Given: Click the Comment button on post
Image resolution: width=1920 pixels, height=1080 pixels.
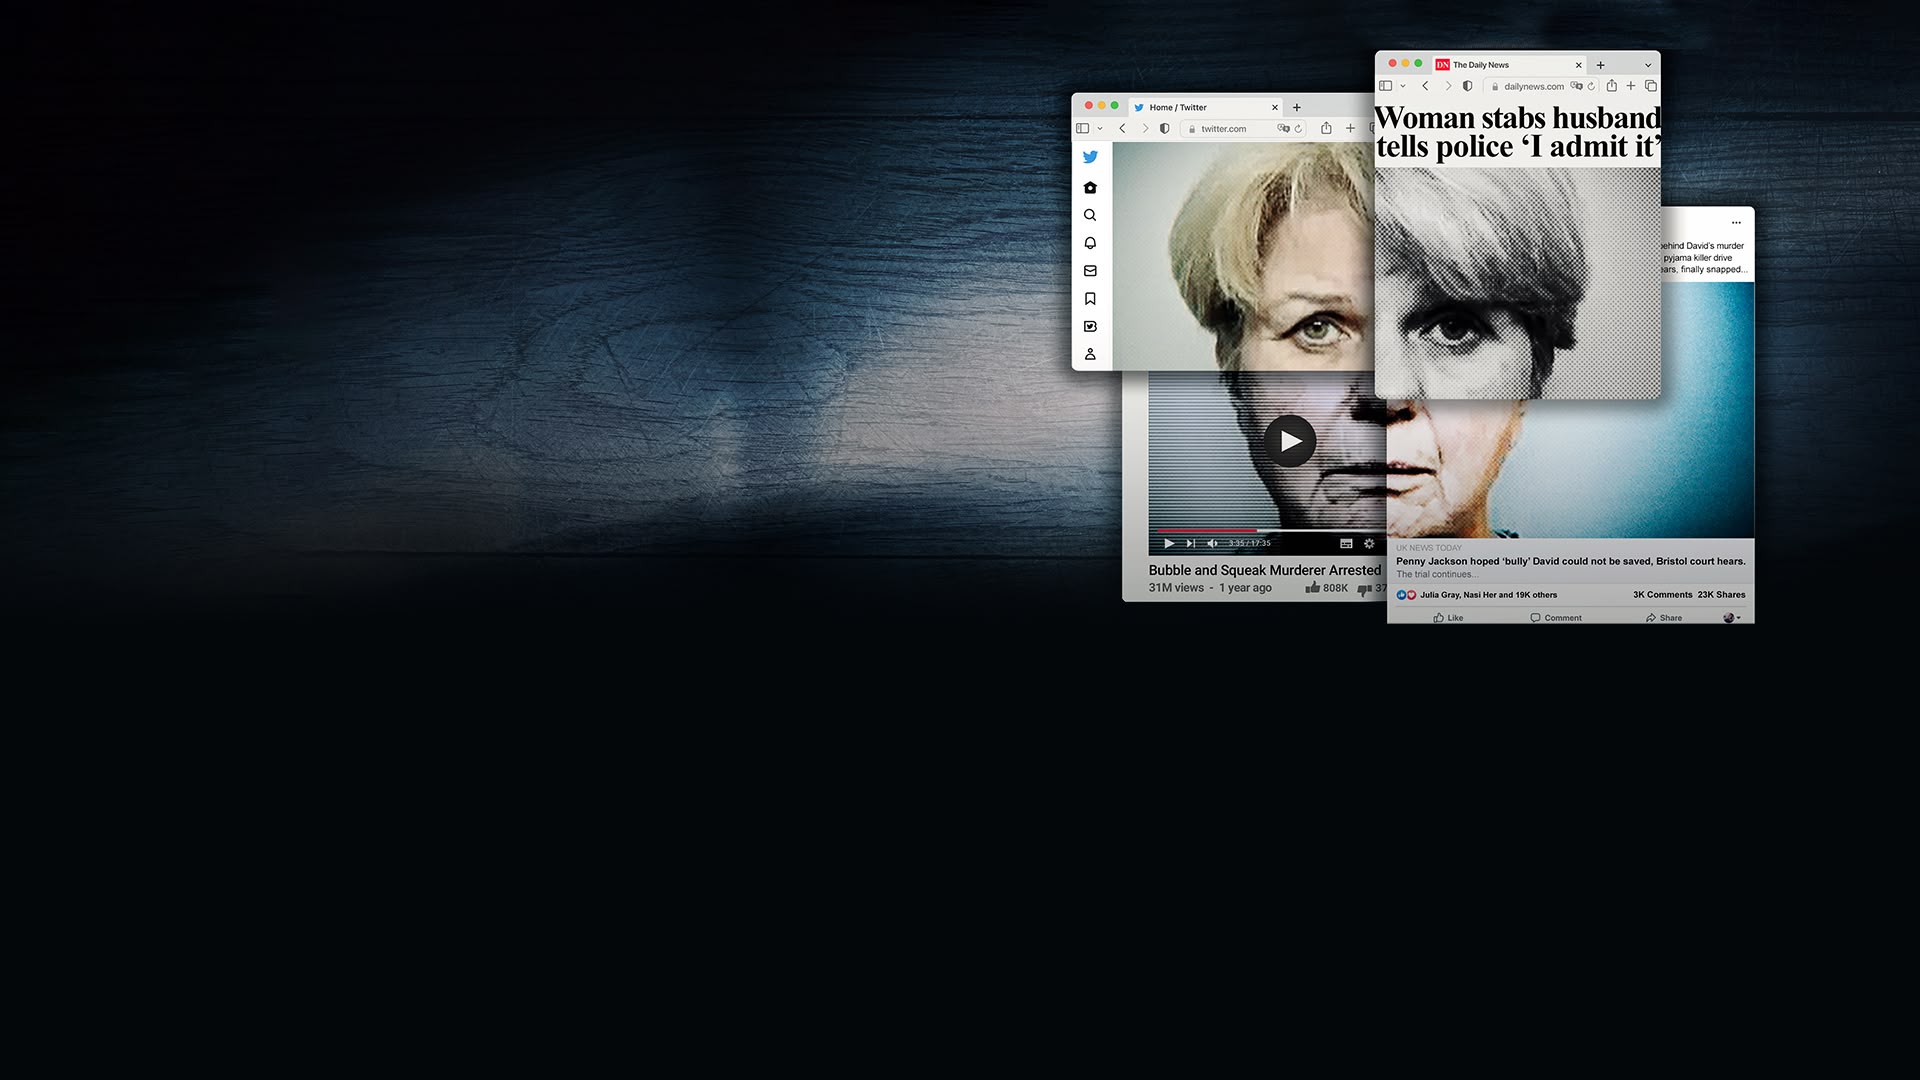Looking at the screenshot, I should 1556,618.
